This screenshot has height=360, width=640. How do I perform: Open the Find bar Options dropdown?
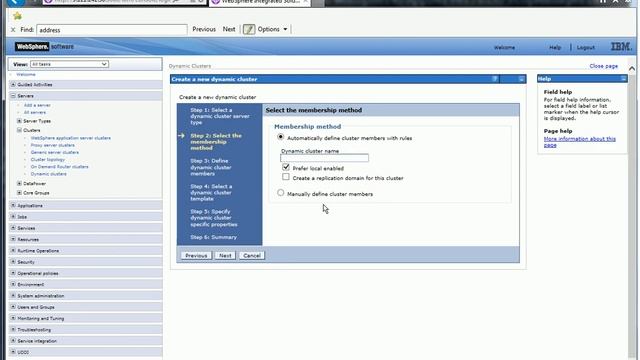[x=272, y=29]
